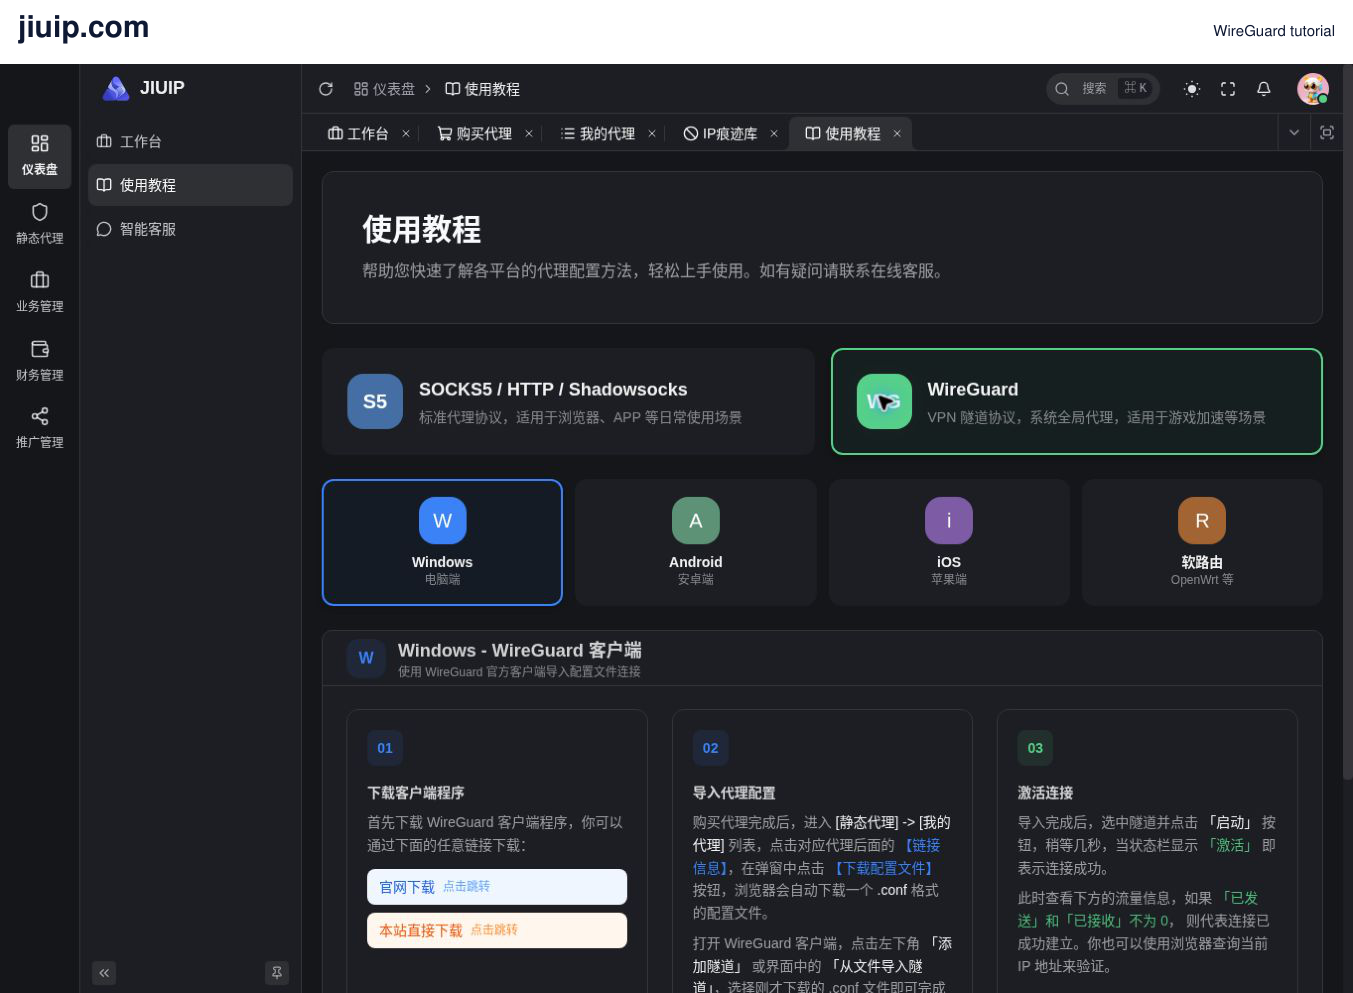Expand tab list dropdown chevron
This screenshot has width=1353, height=993.
[1294, 132]
